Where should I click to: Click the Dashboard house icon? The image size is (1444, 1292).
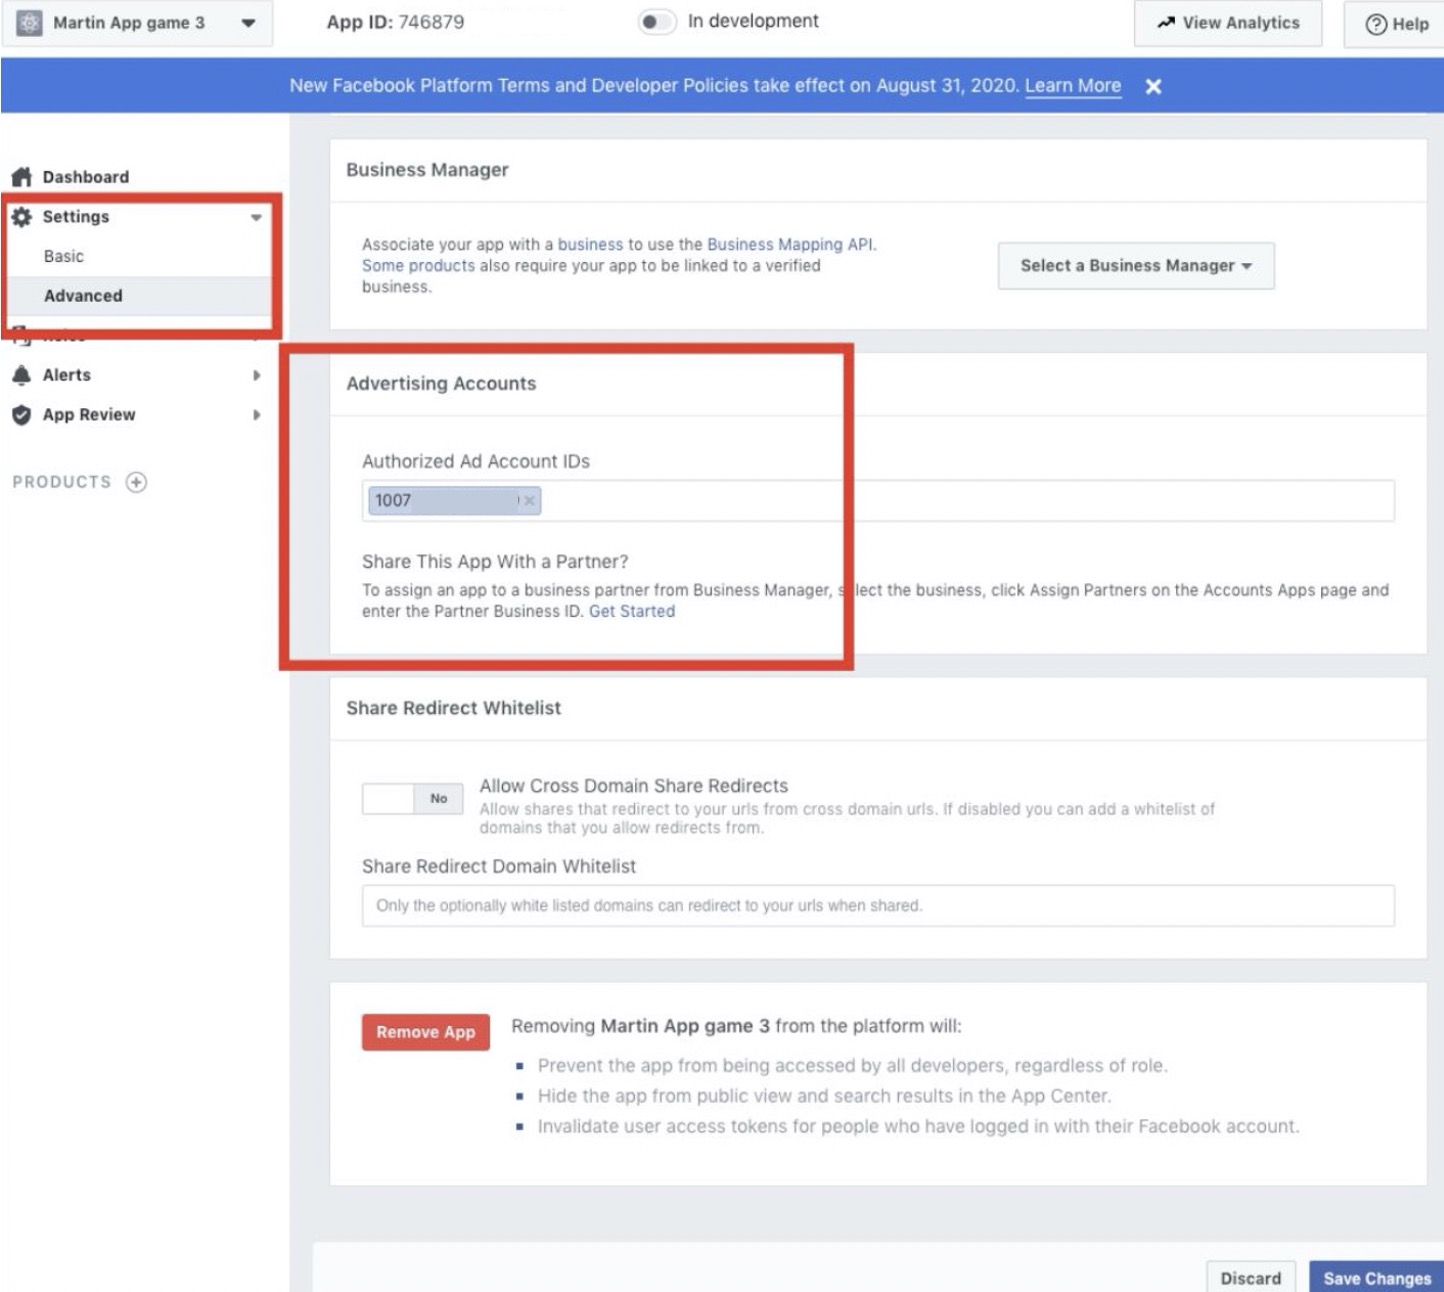pos(22,177)
